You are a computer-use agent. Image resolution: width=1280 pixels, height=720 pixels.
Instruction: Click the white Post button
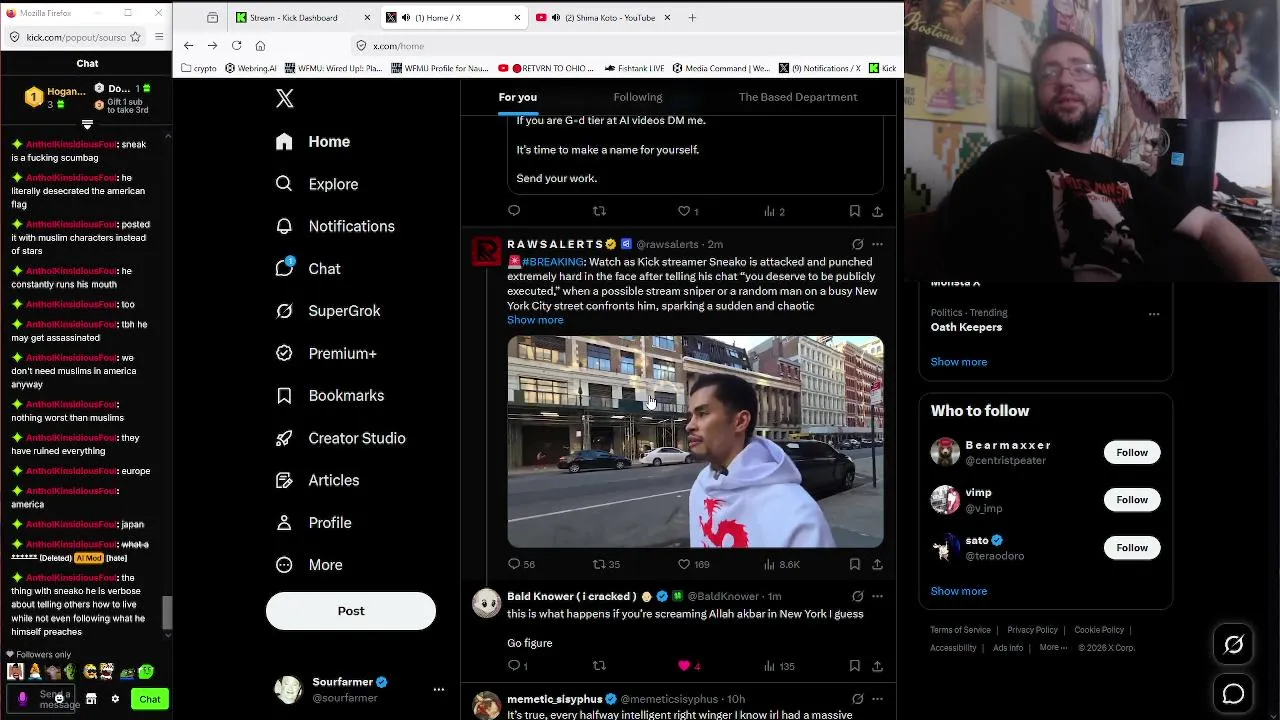pyautogui.click(x=351, y=611)
